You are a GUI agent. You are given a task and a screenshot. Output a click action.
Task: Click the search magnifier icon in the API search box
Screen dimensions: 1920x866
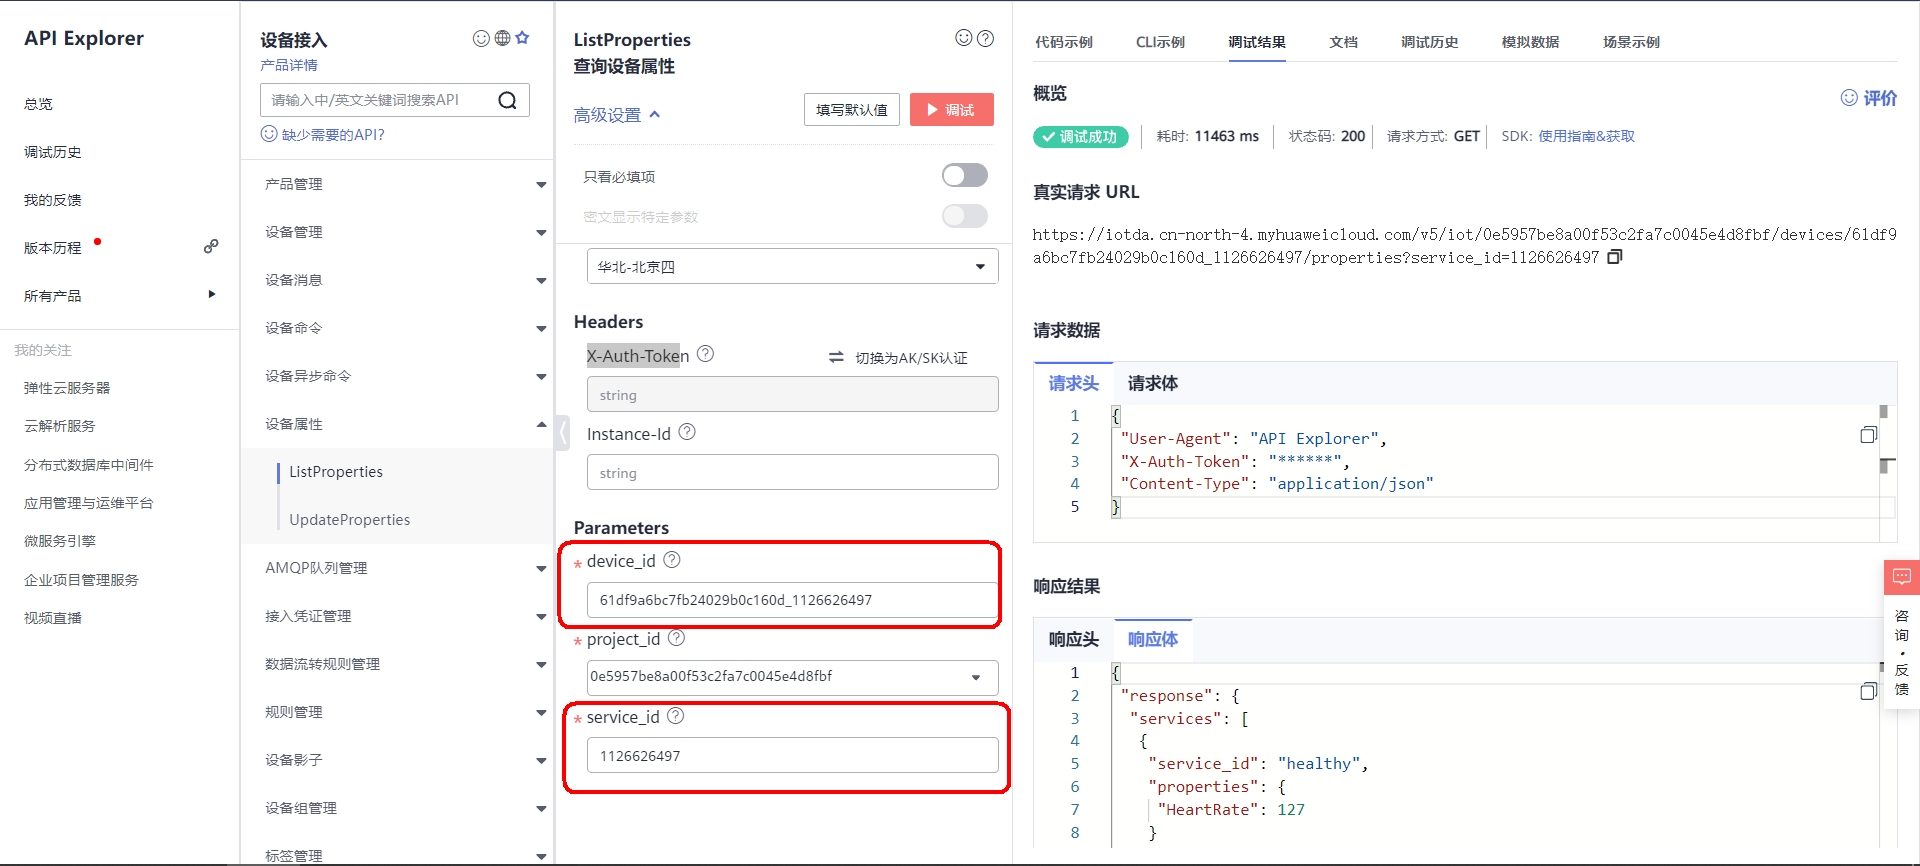point(507,100)
